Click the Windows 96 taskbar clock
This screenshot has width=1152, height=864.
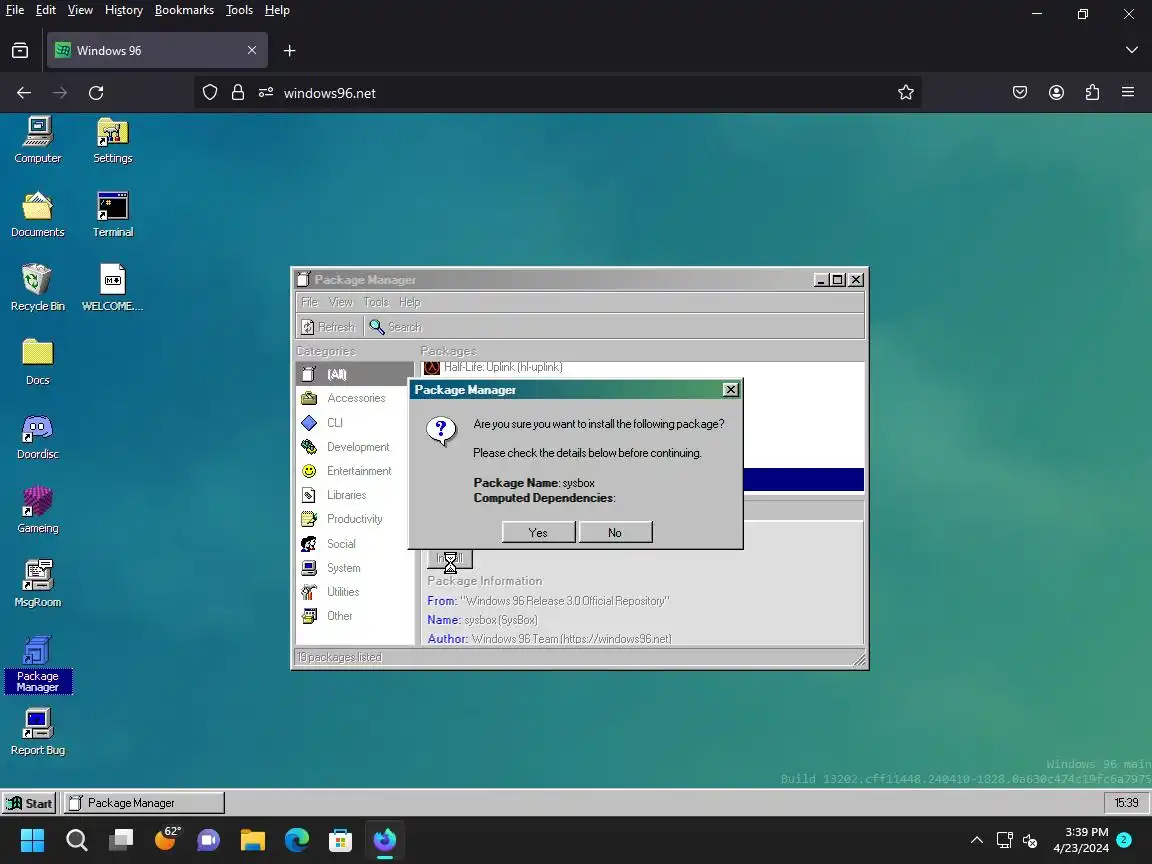[x=1126, y=803]
